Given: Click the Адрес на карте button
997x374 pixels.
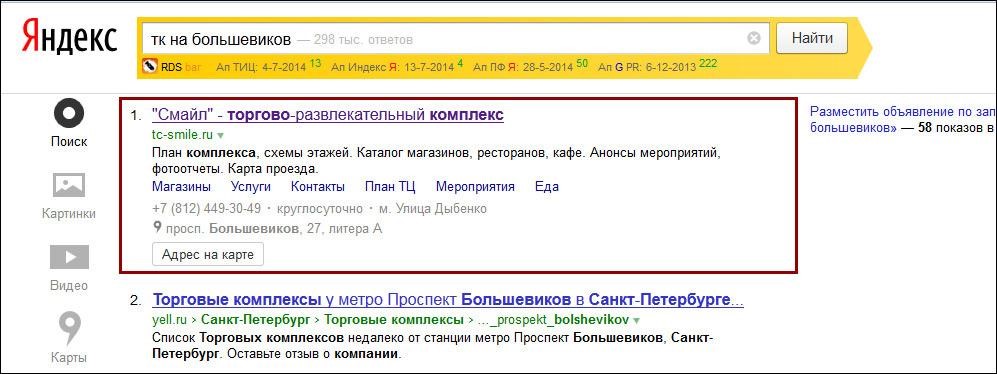Looking at the screenshot, I should coord(208,255).
